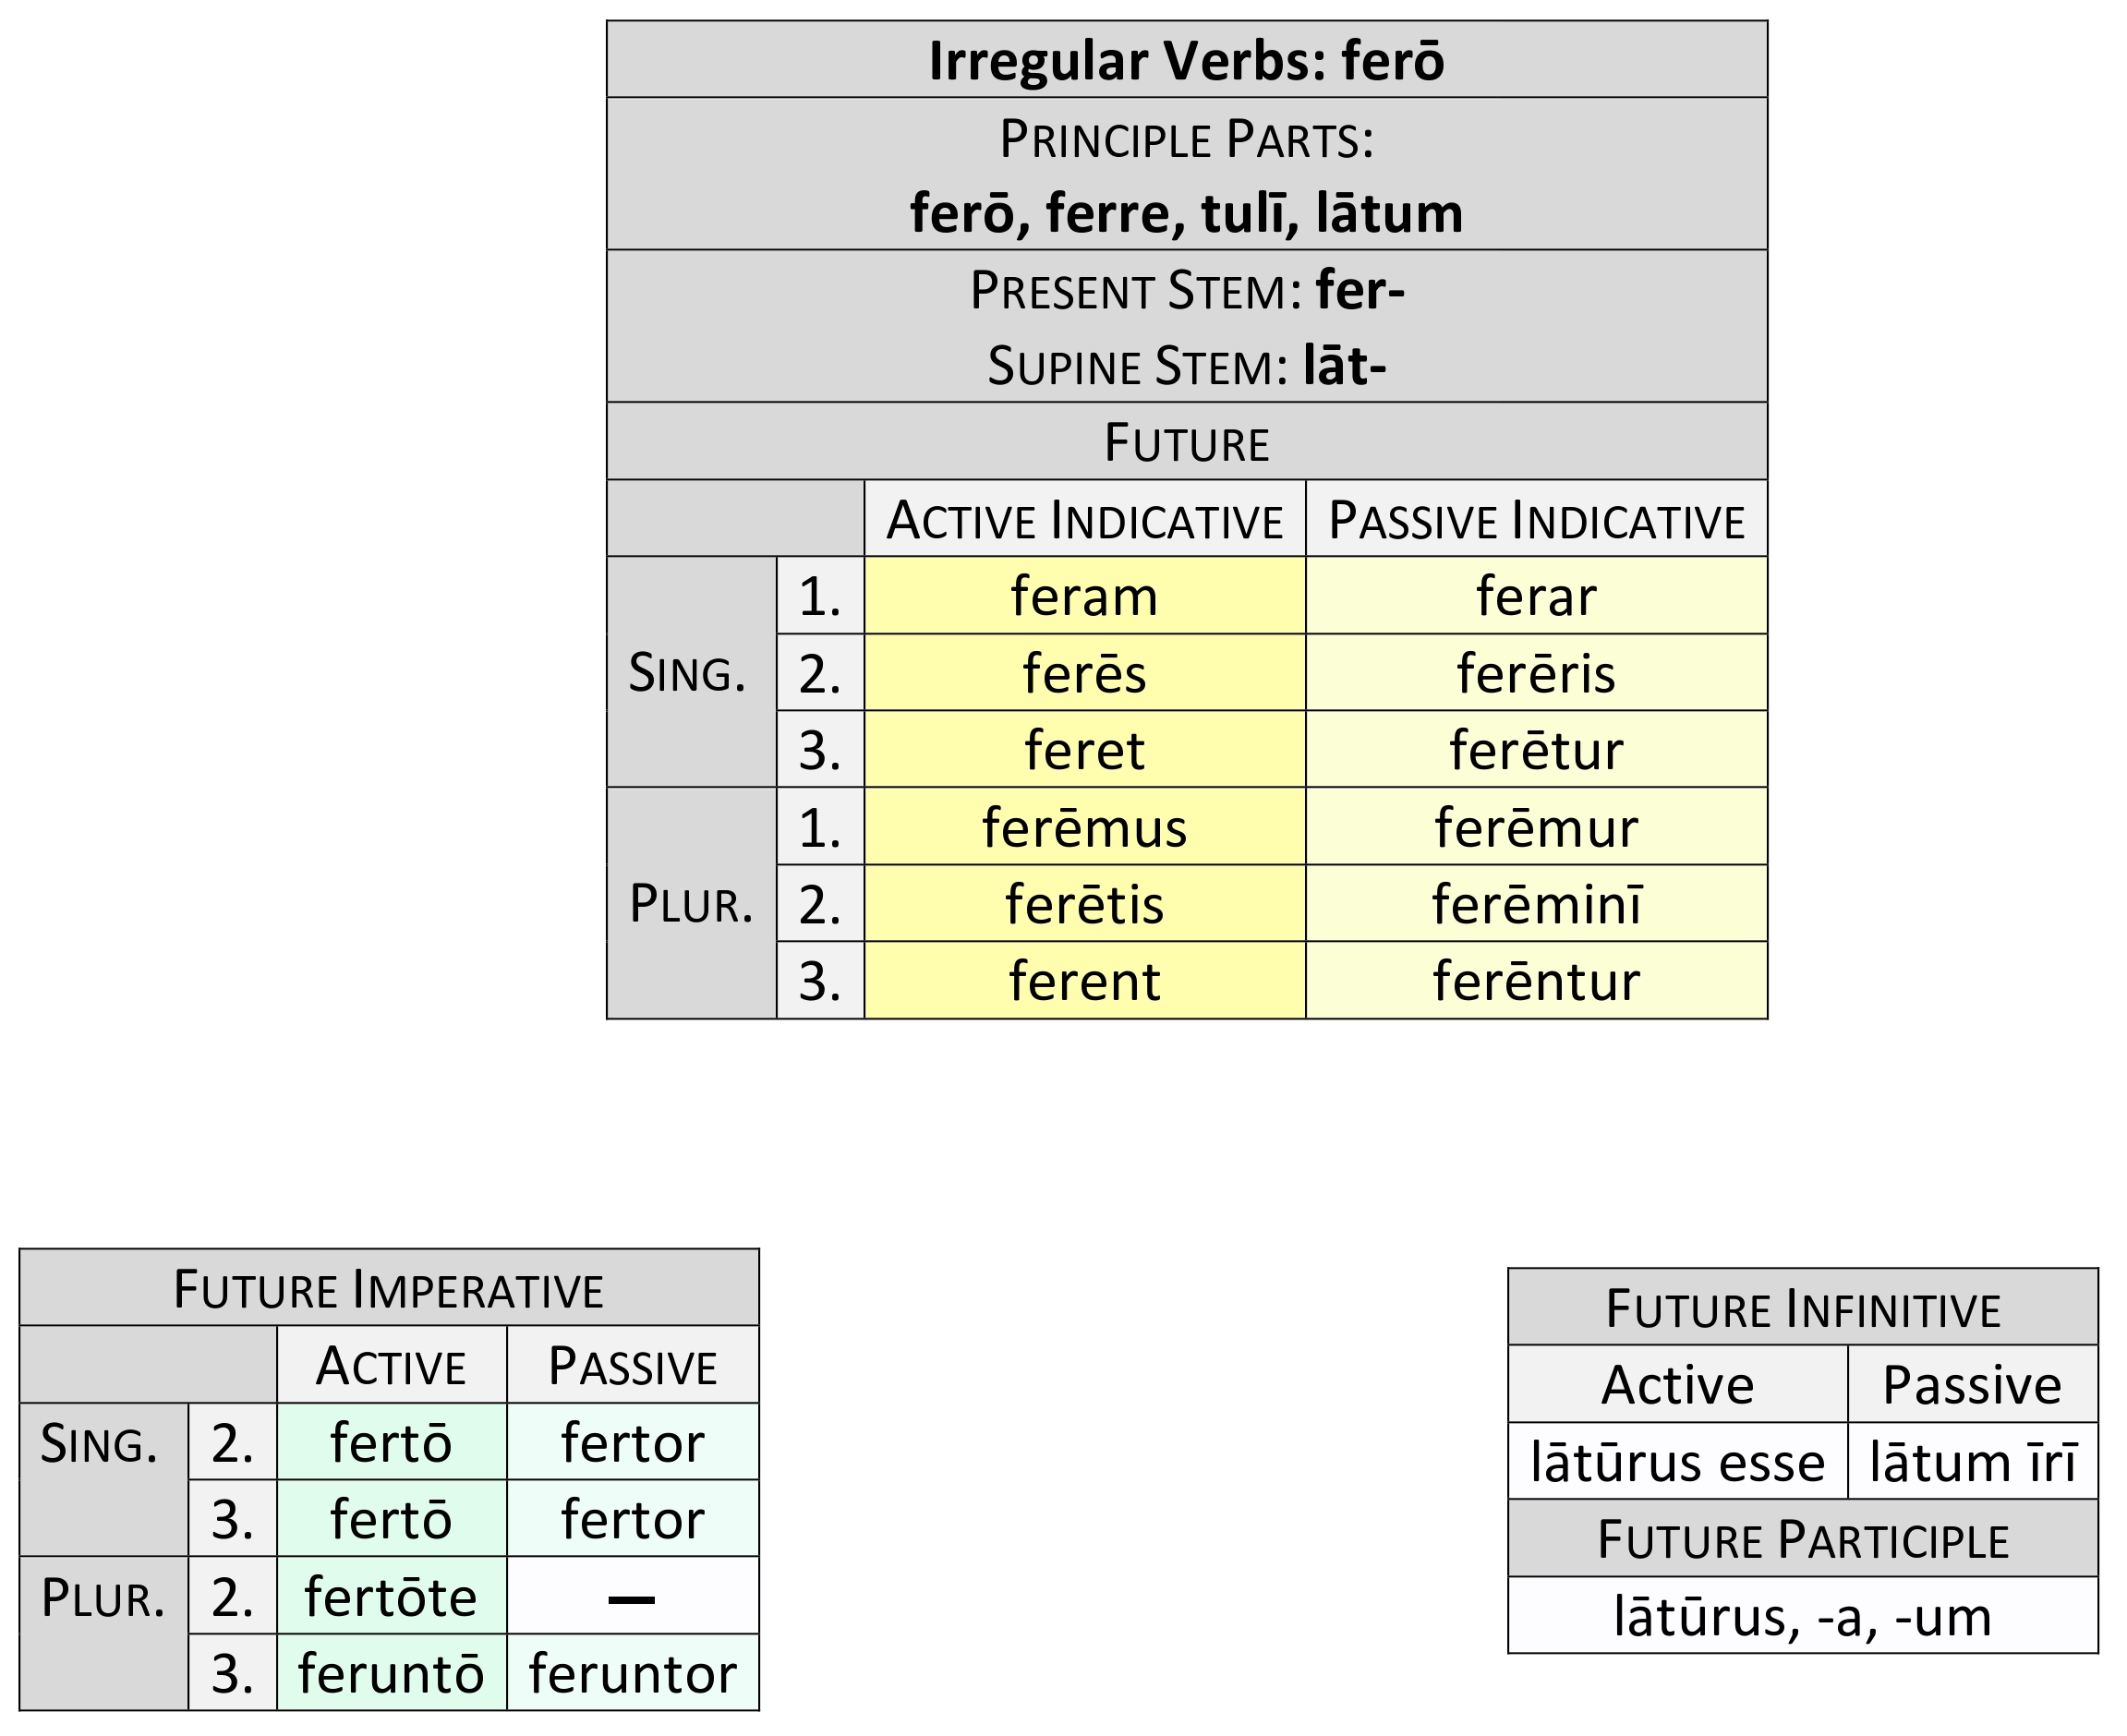The image size is (2127, 1736).
Task: Click the 'lātūrus esse' infinitive cell
Action: (x=1677, y=1462)
